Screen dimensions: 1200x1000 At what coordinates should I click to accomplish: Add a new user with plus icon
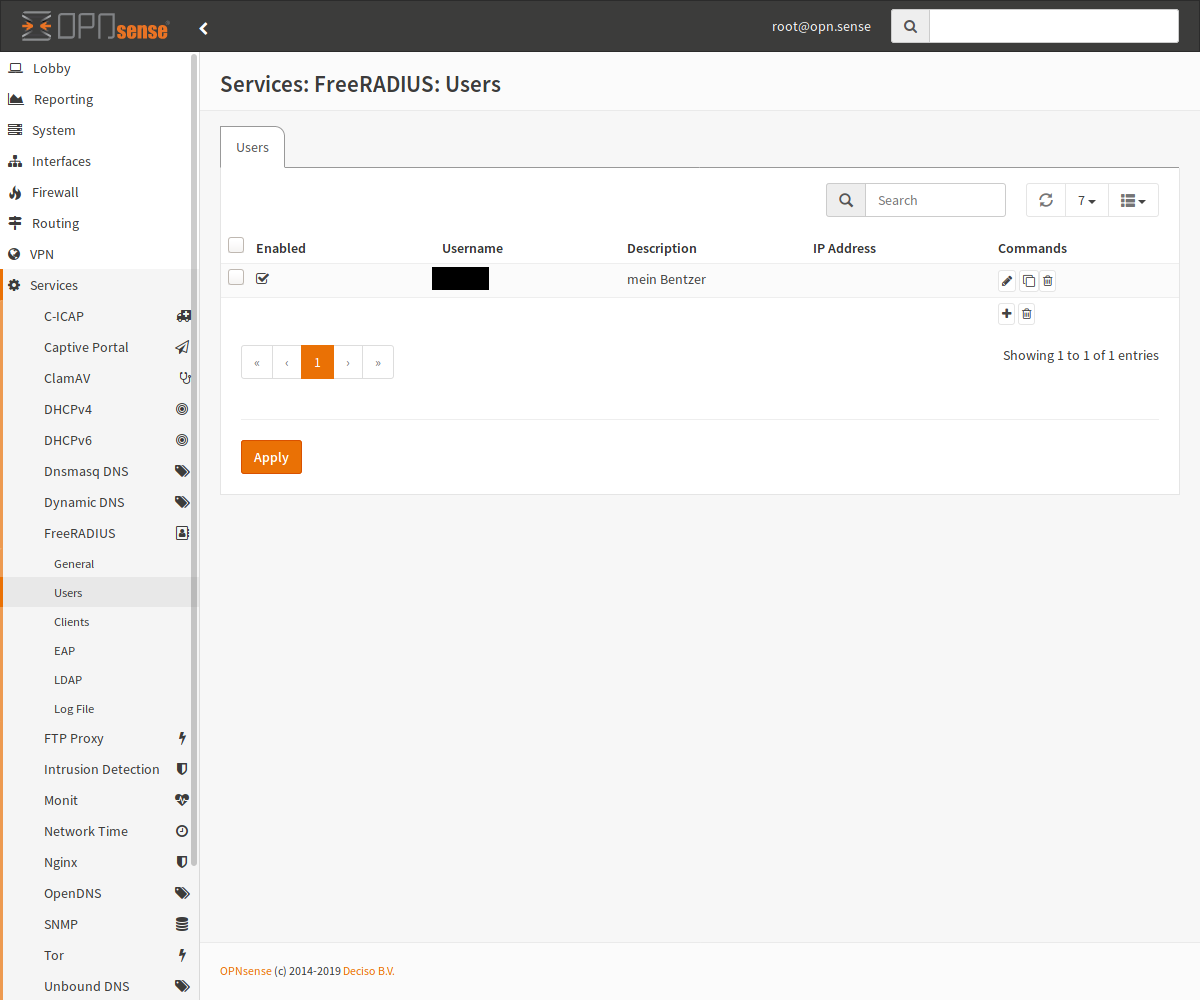coord(1006,313)
